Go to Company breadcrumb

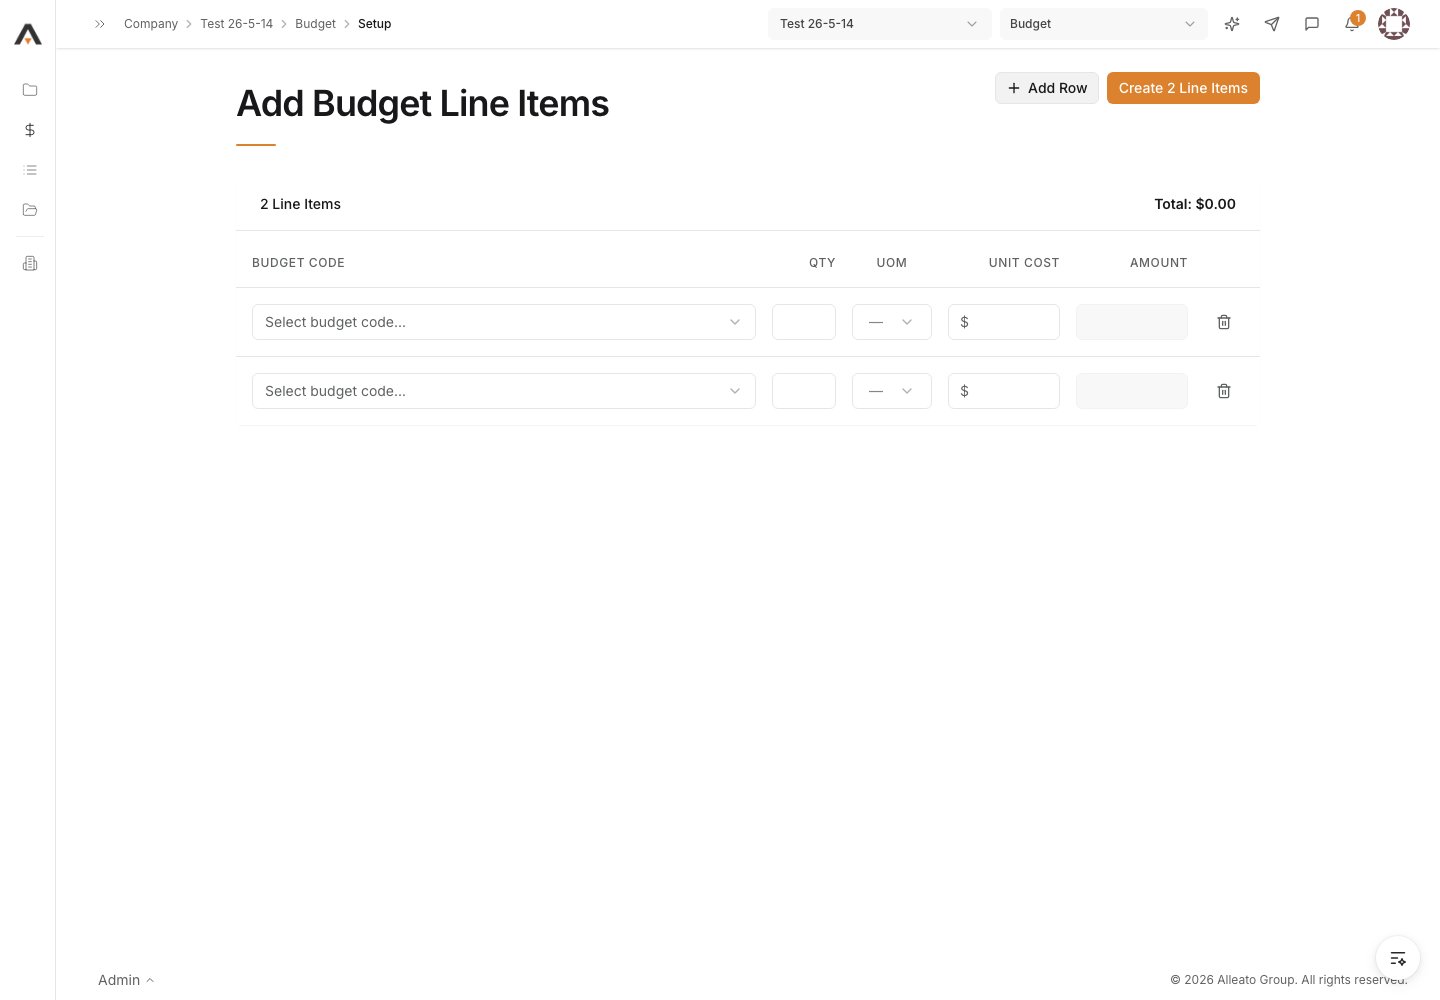point(151,24)
